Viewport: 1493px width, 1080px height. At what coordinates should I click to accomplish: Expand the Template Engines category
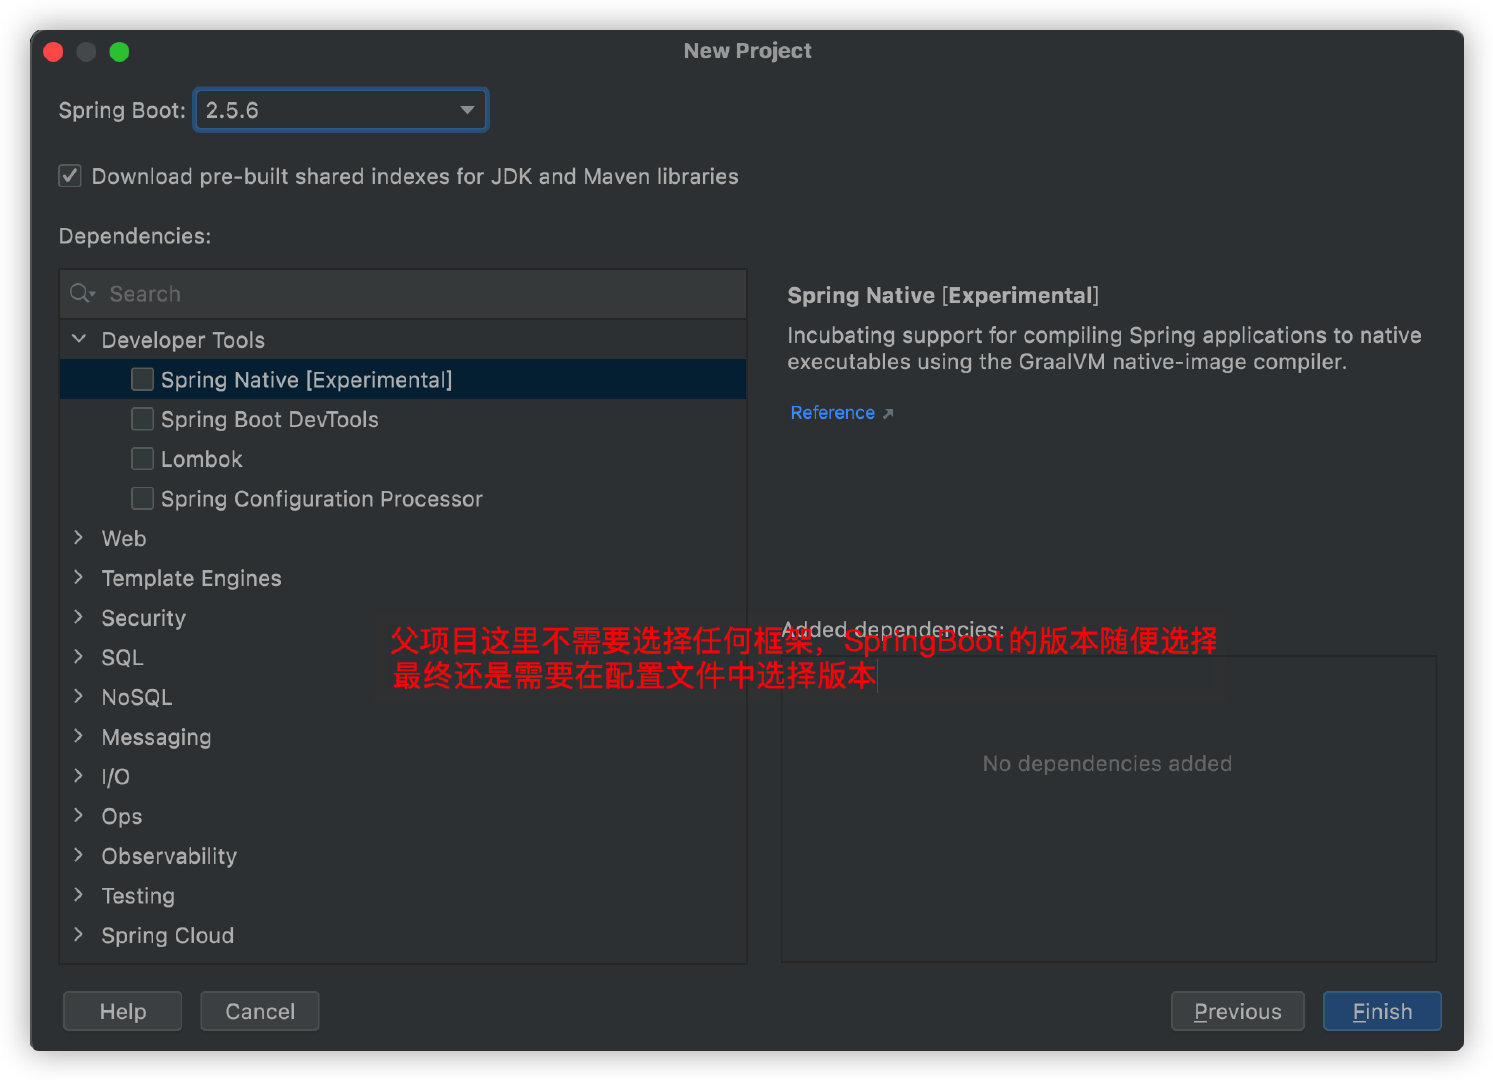[79, 578]
